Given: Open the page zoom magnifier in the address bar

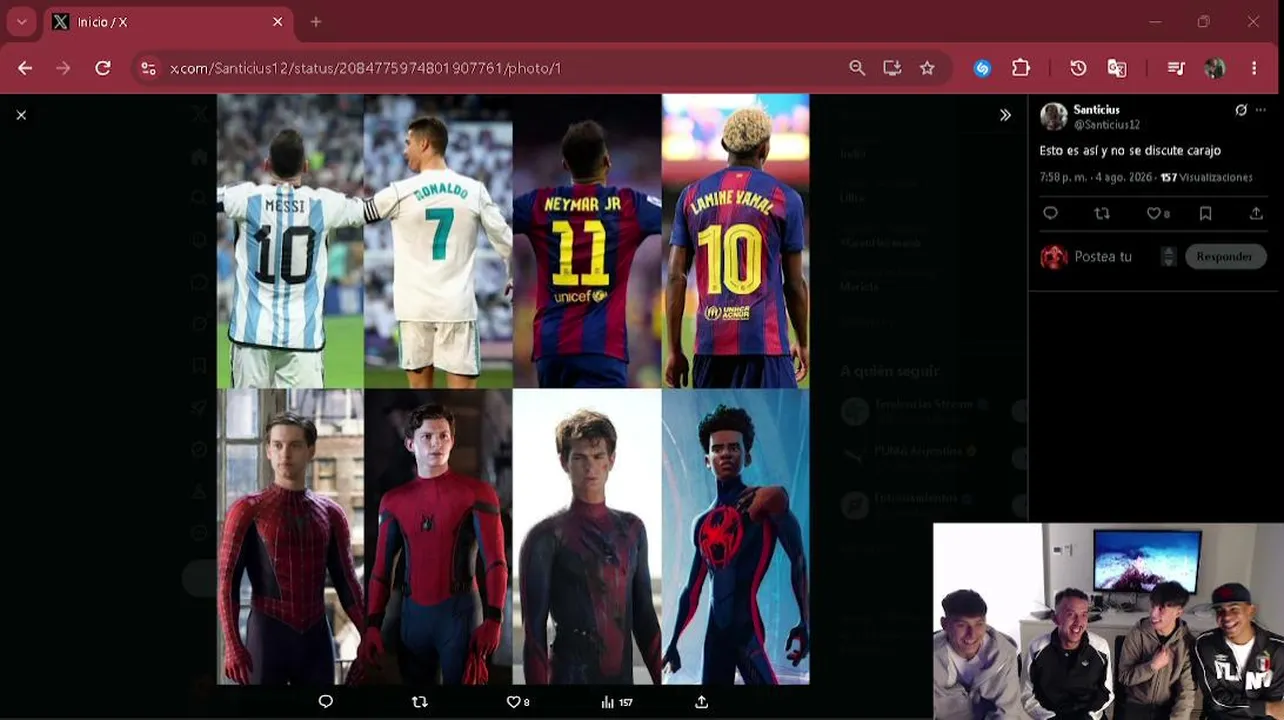Looking at the screenshot, I should pos(857,68).
